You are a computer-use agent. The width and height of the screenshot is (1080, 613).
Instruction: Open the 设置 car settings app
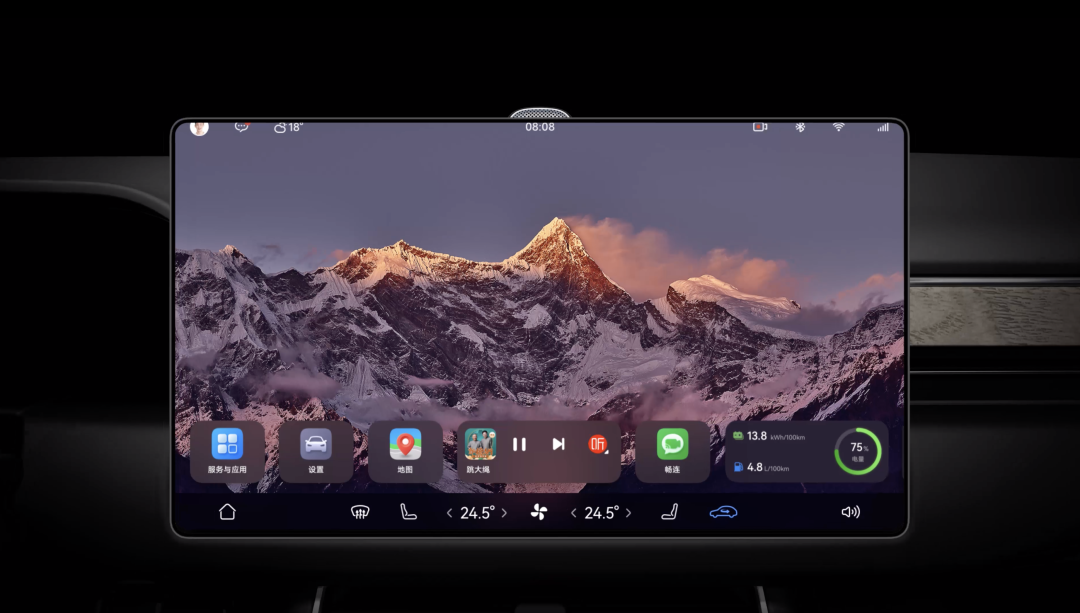point(316,445)
